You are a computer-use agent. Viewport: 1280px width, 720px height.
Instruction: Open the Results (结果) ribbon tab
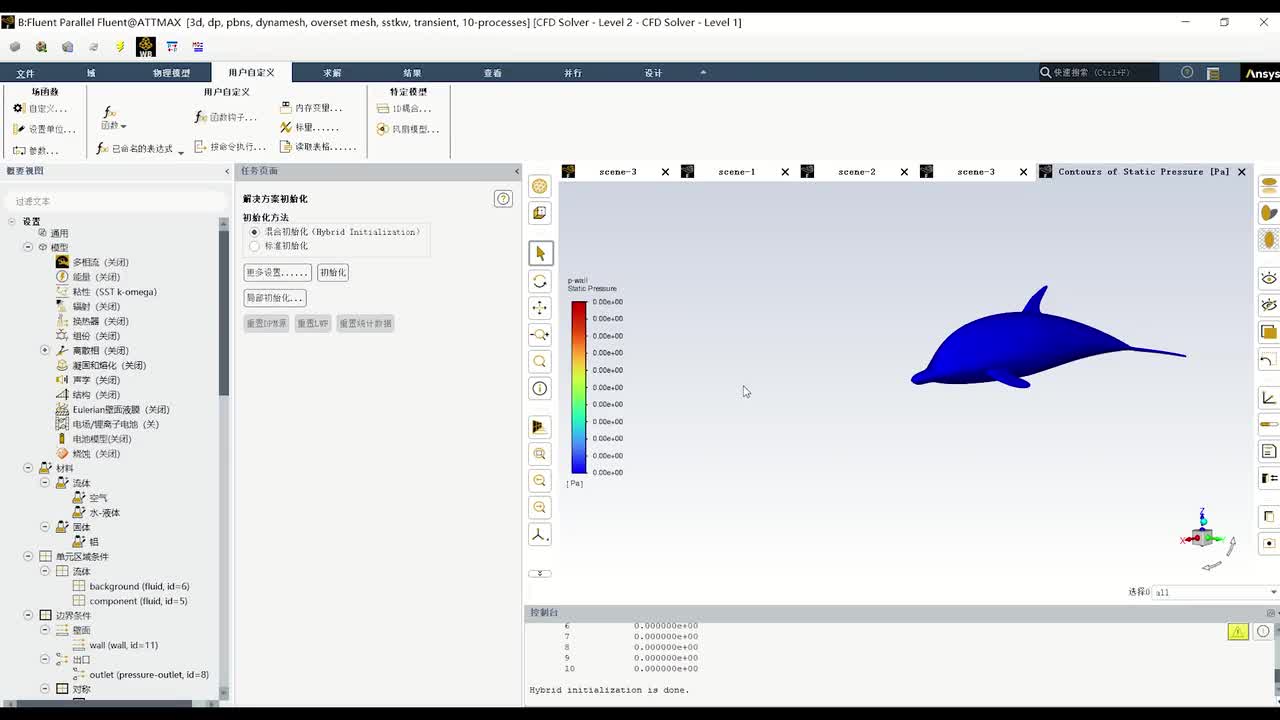coord(412,73)
